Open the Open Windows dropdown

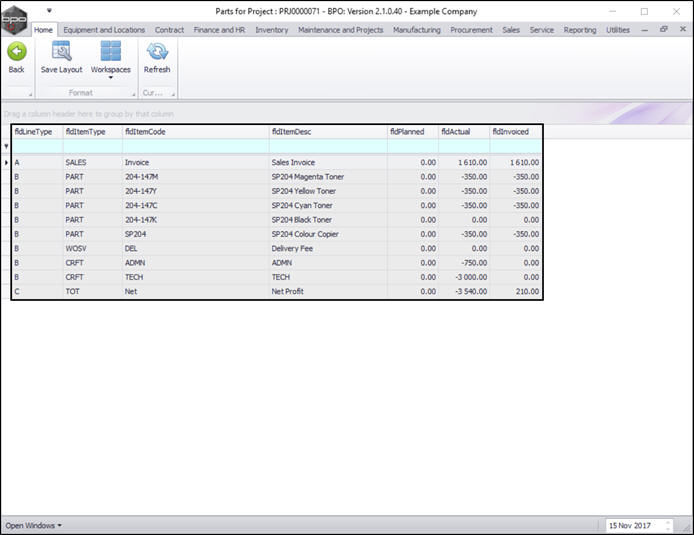tap(34, 526)
